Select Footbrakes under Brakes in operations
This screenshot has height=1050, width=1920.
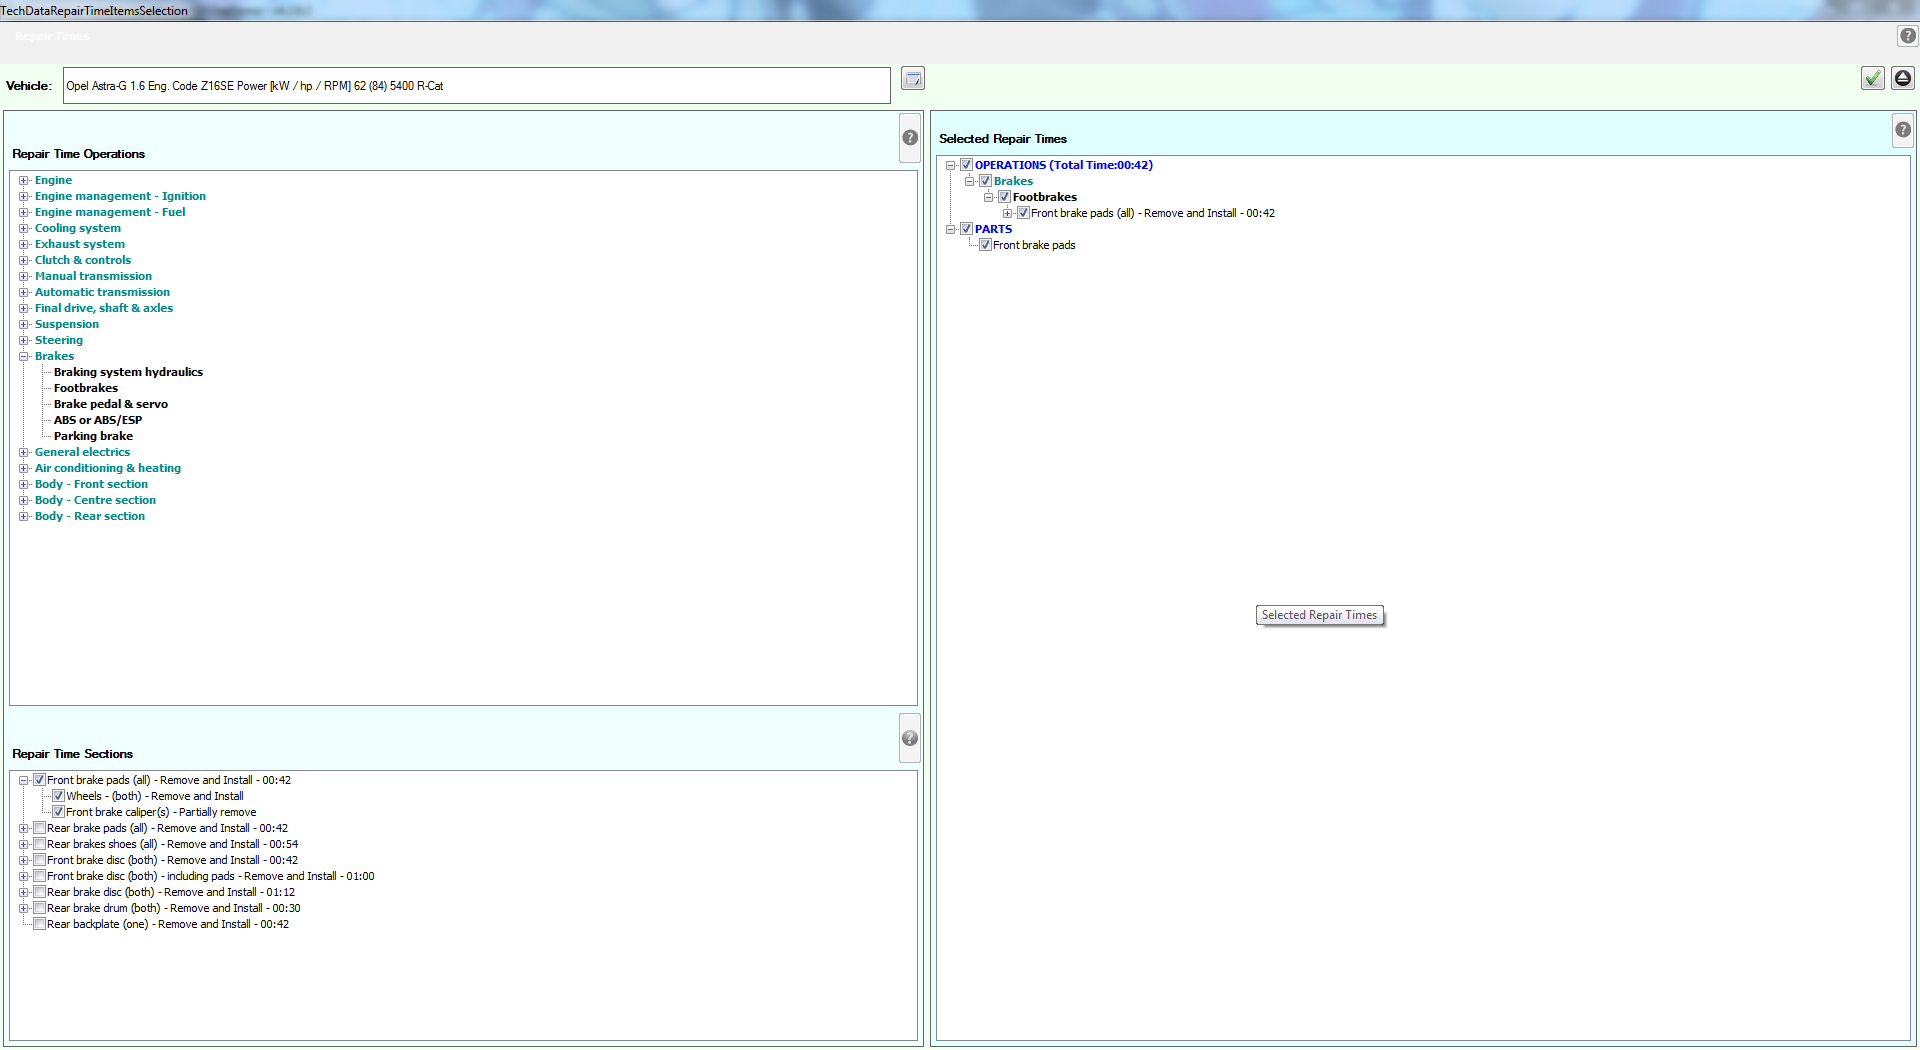(x=86, y=388)
